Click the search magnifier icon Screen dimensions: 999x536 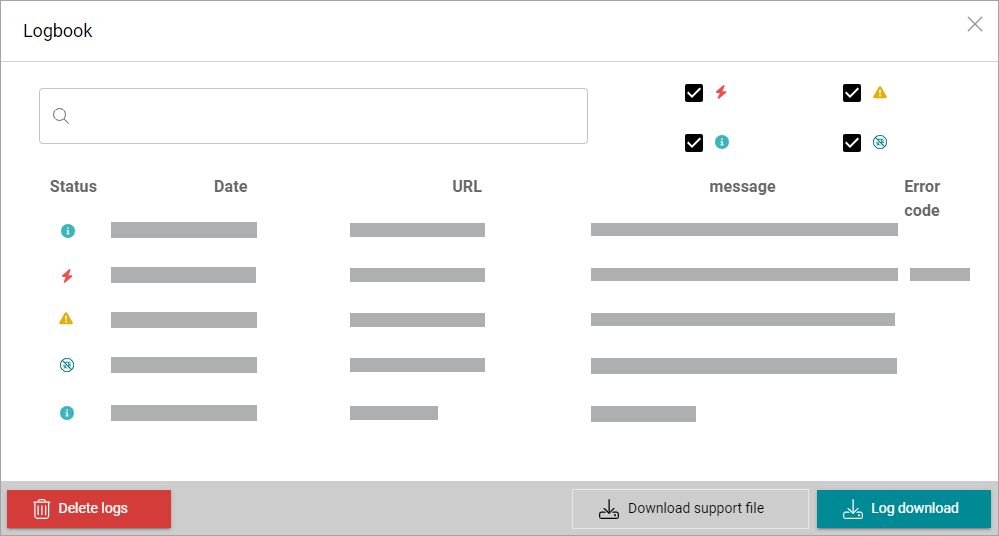[x=61, y=116]
